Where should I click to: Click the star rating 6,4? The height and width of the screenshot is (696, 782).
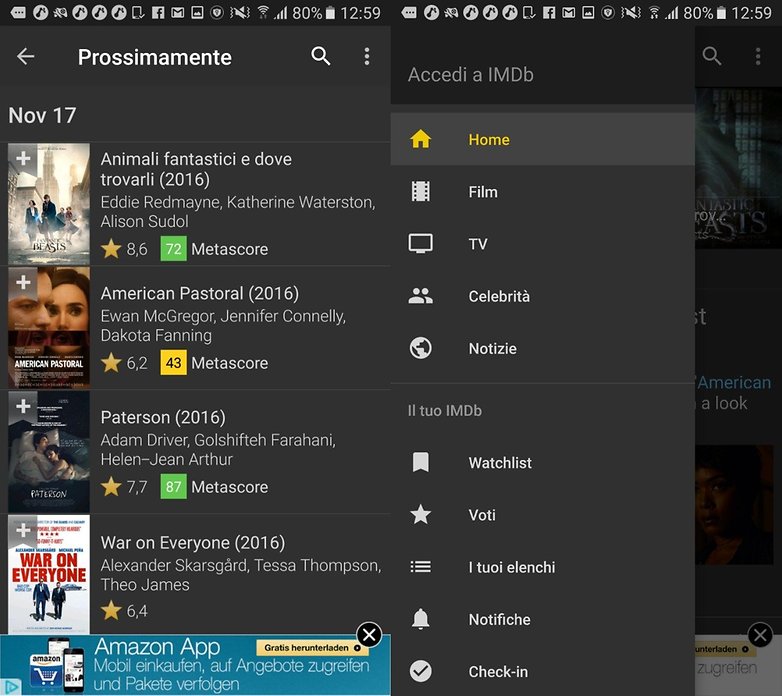coord(124,610)
